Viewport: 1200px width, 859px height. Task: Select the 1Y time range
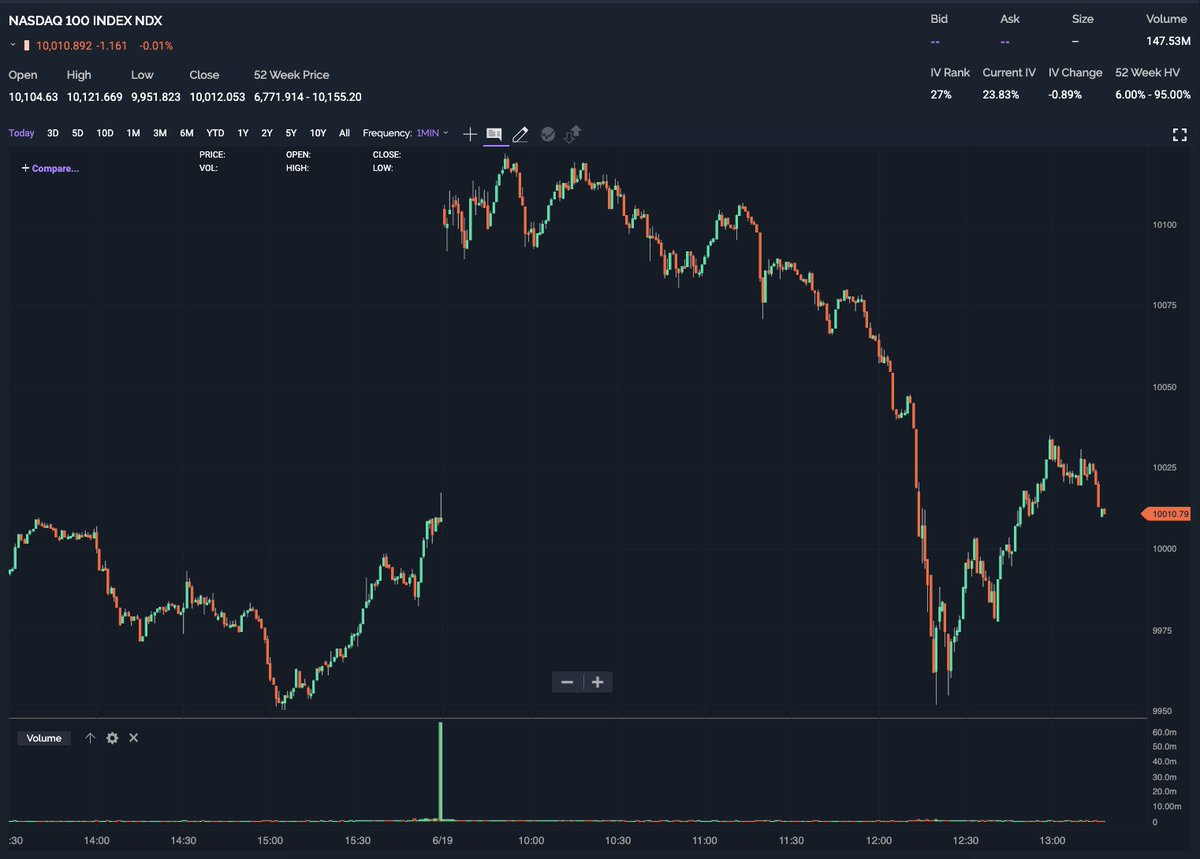click(x=243, y=133)
